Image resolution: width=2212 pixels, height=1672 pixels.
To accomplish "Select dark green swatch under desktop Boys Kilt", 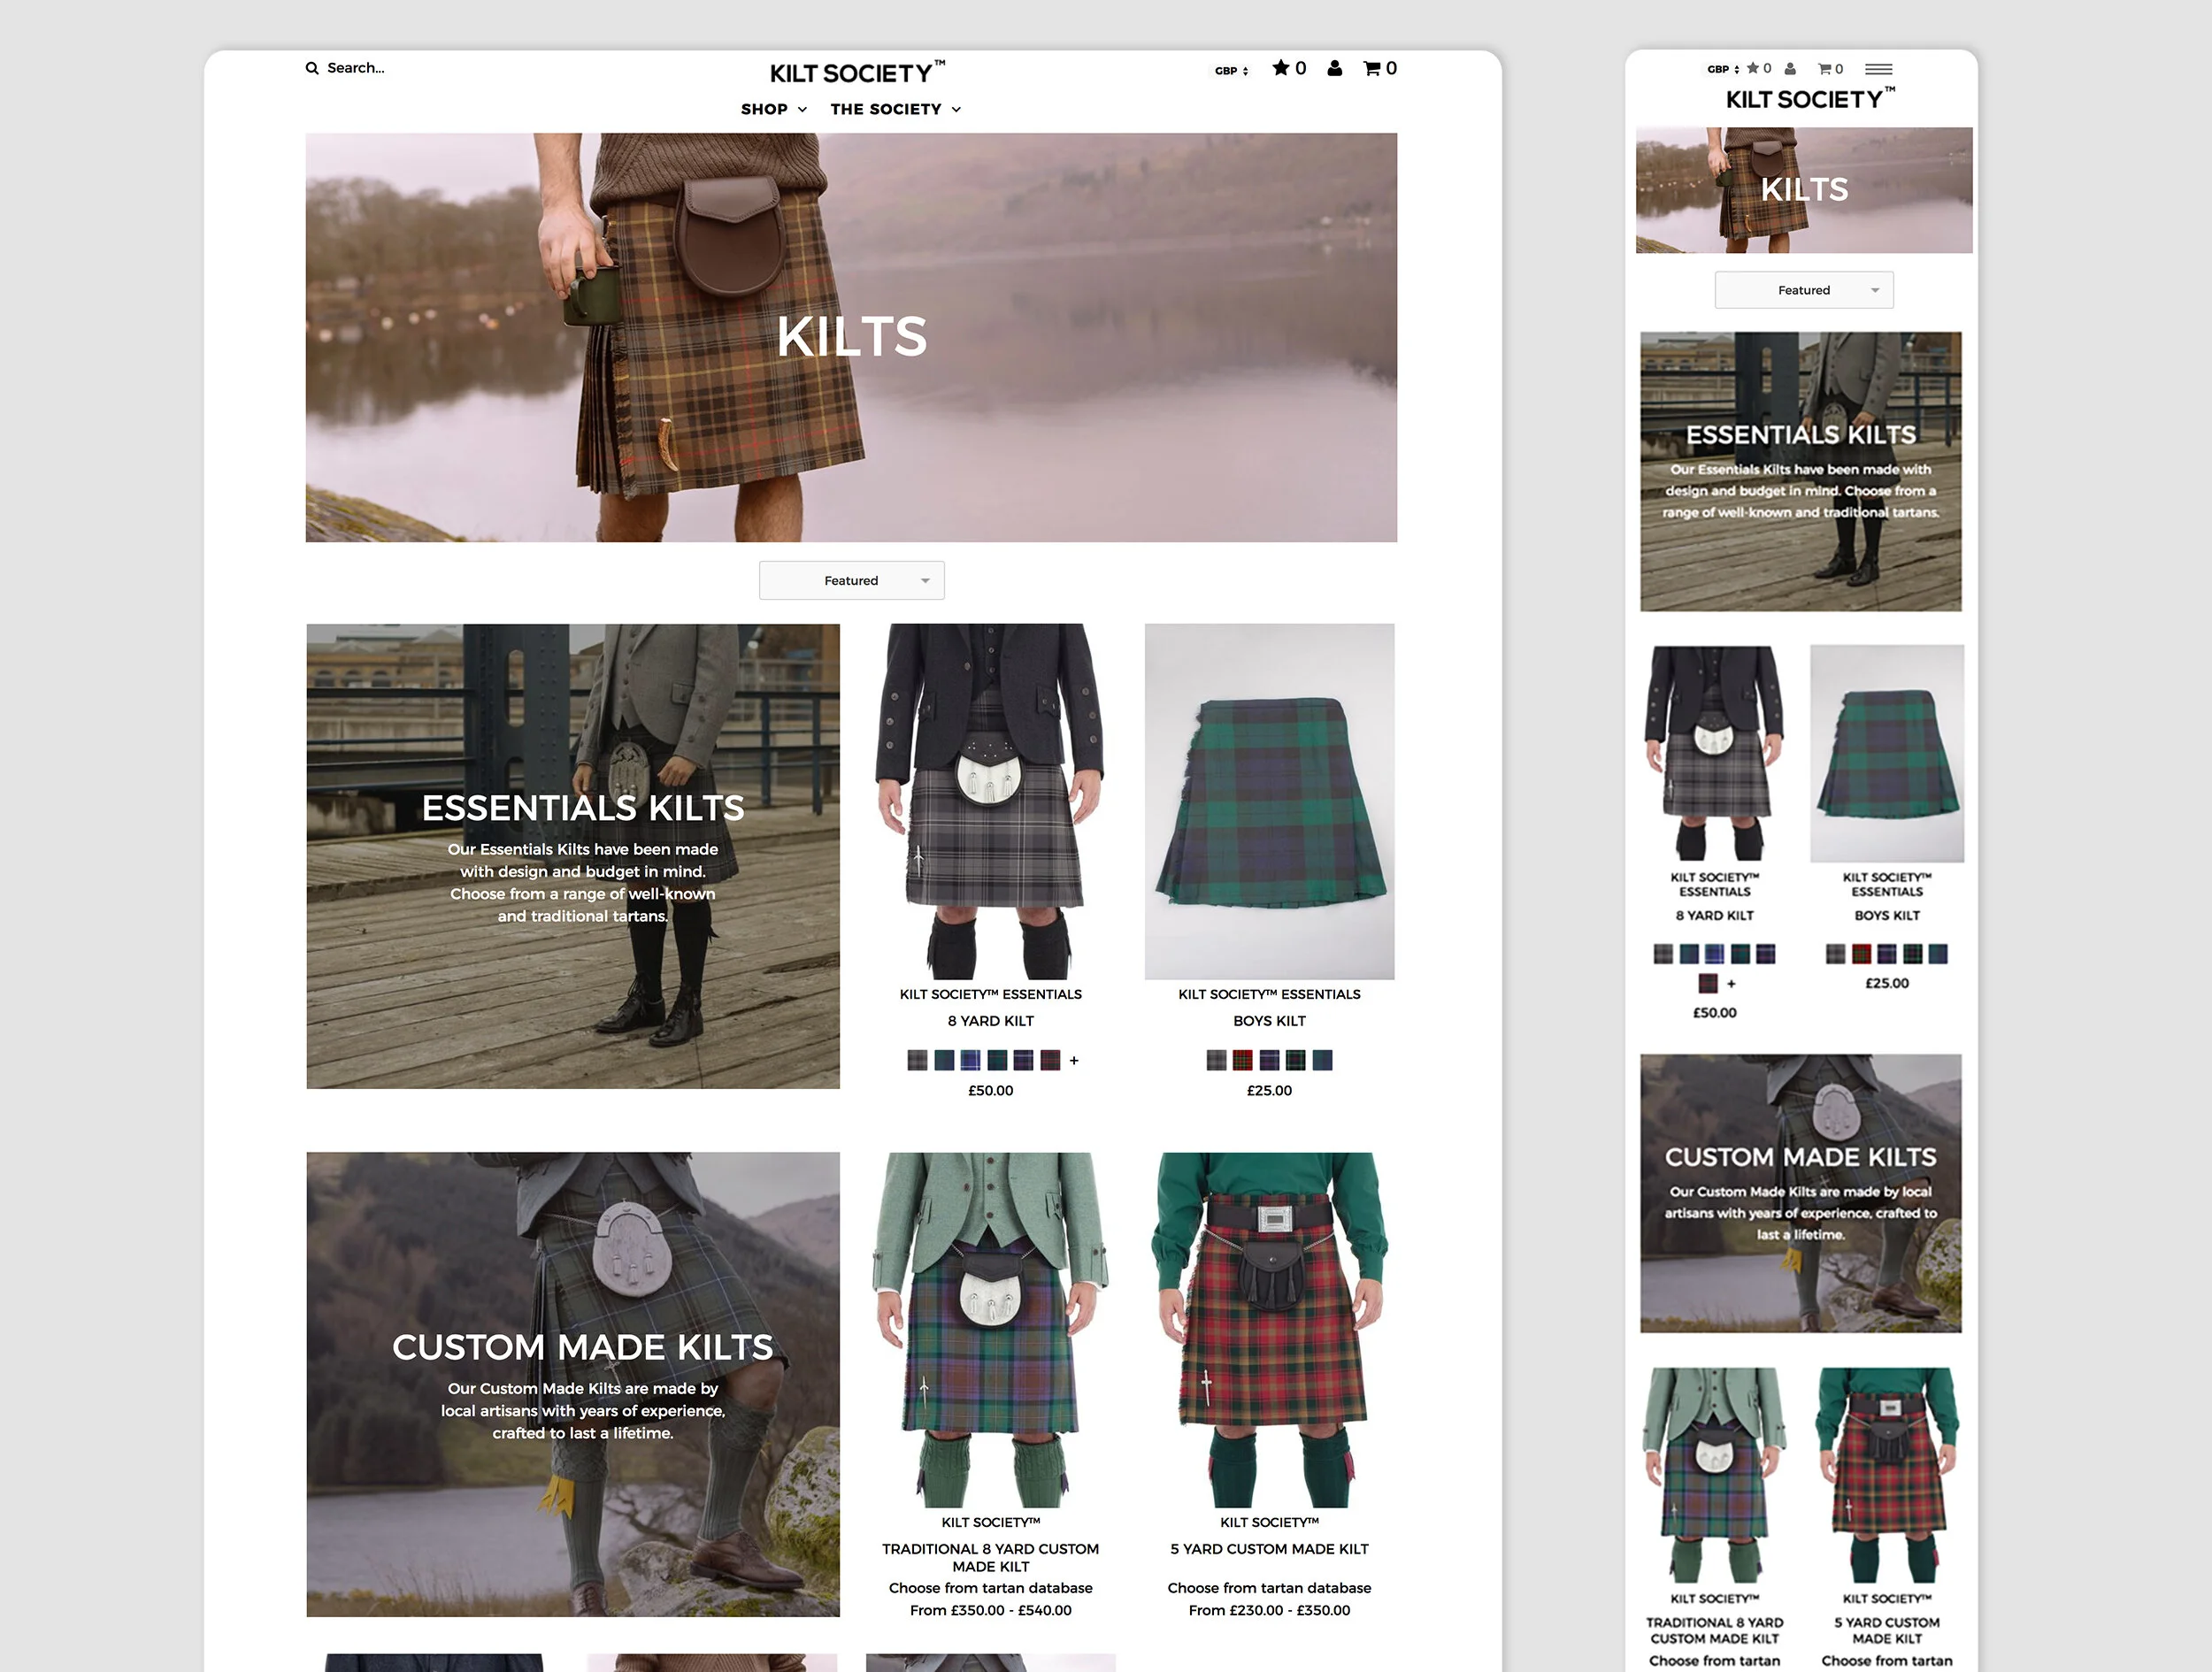I will (x=1295, y=1060).
